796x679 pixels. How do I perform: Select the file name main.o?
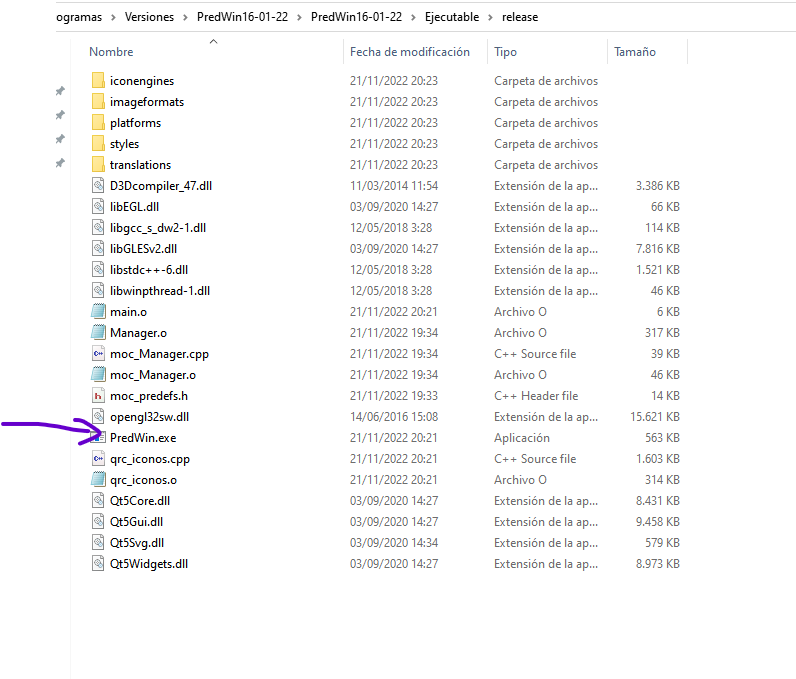(128, 312)
